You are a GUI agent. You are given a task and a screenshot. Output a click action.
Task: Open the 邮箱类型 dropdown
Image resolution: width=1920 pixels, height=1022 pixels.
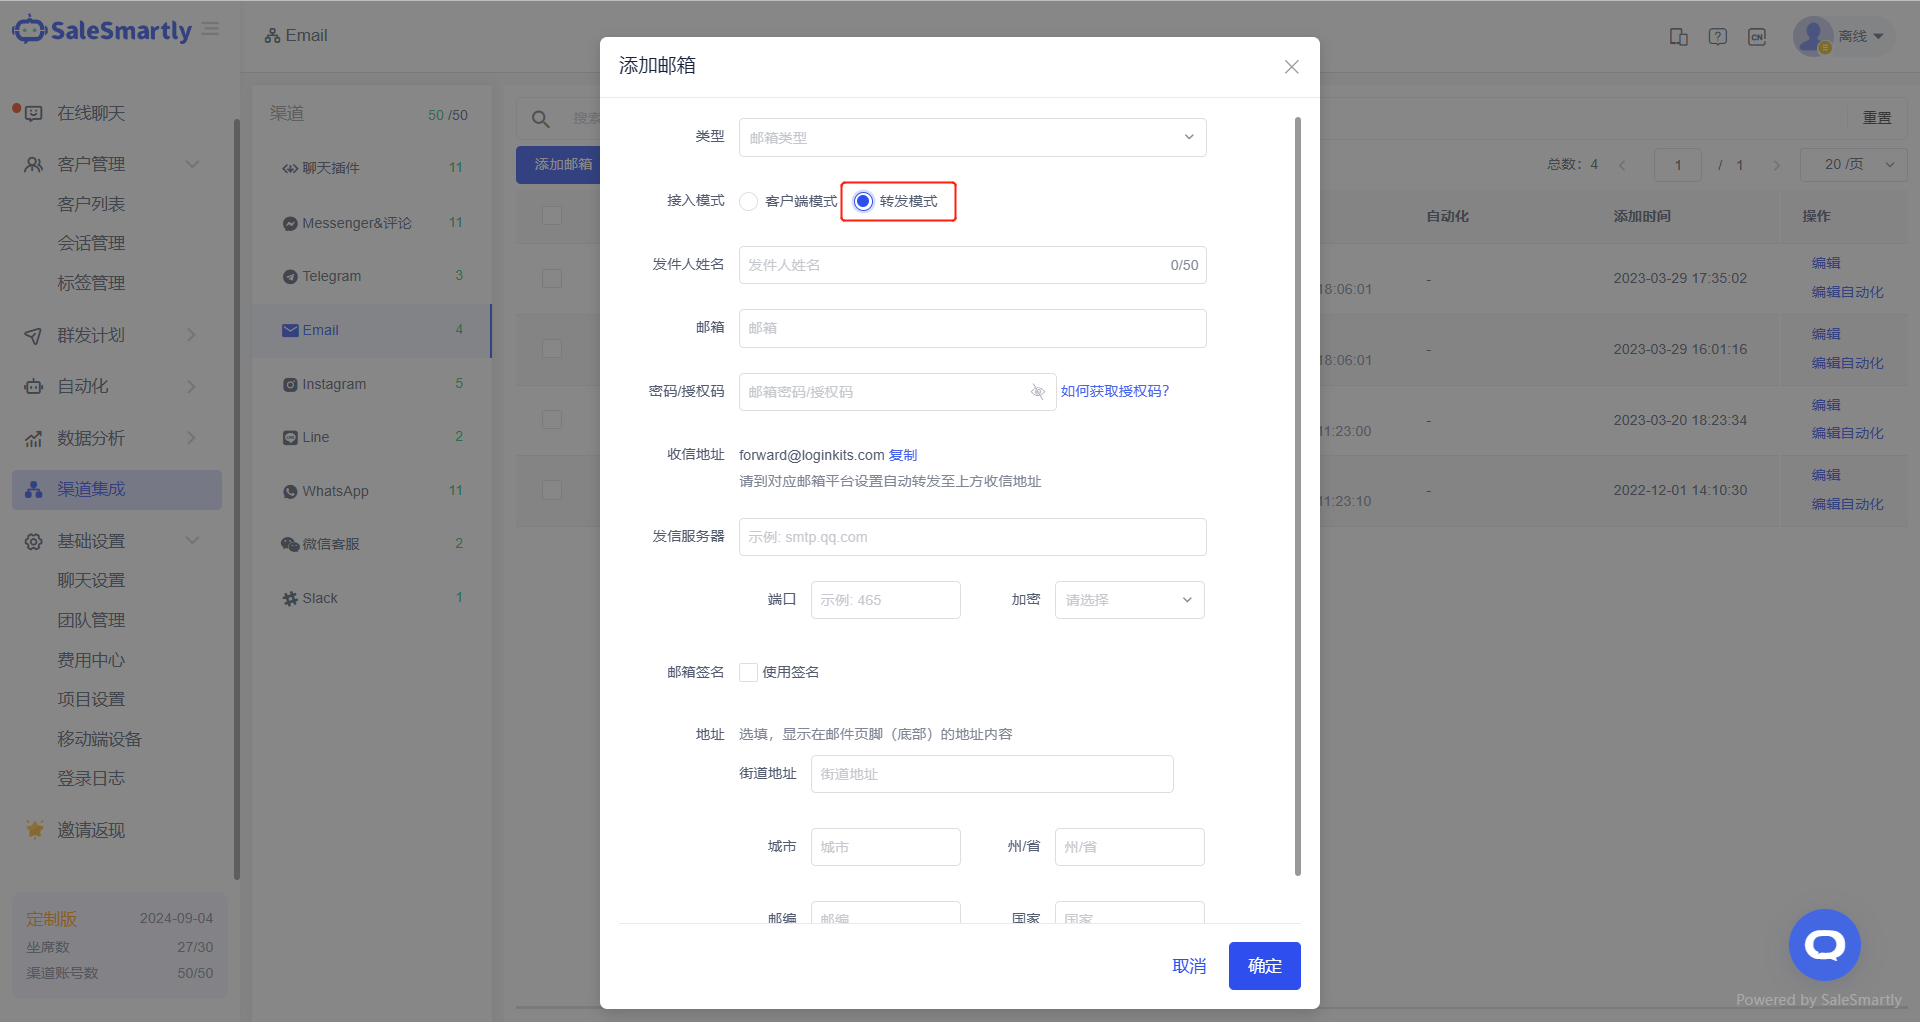click(x=972, y=138)
